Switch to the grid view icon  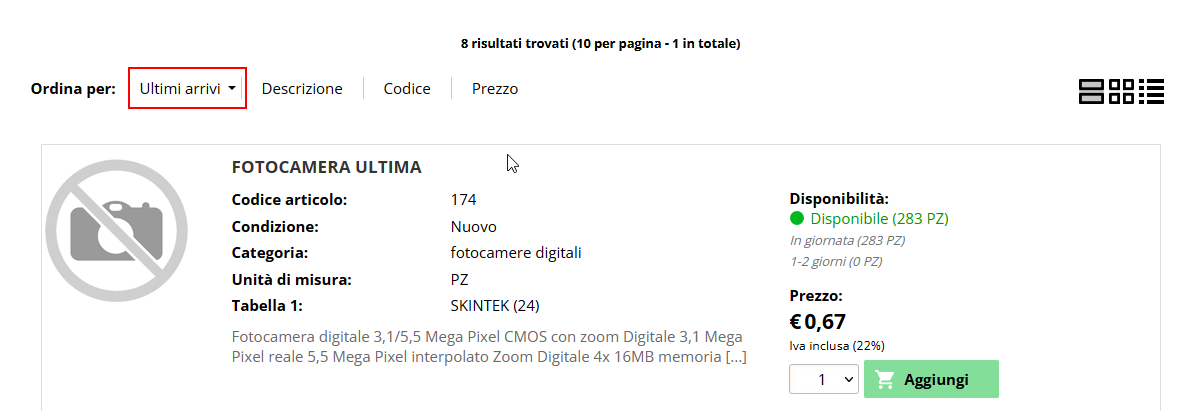1121,91
